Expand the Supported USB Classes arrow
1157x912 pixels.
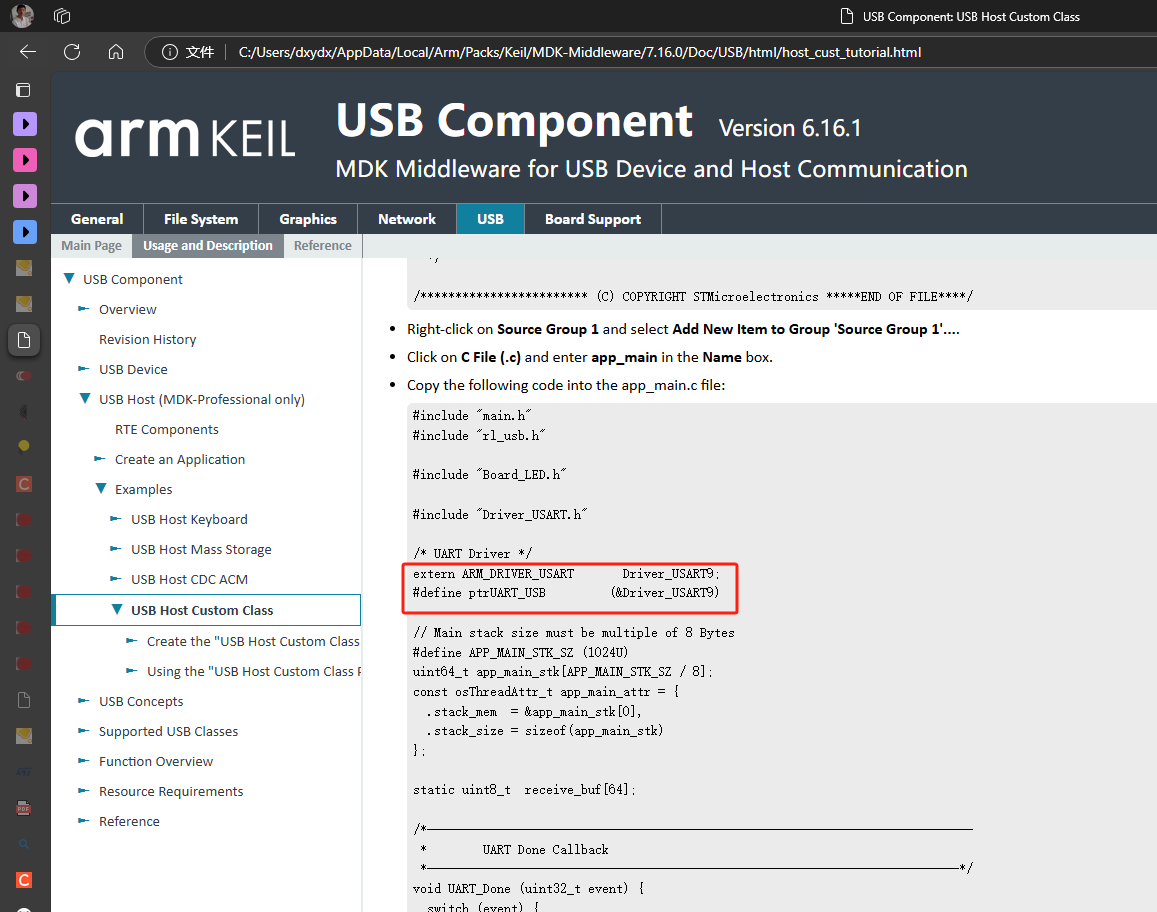tap(84, 730)
